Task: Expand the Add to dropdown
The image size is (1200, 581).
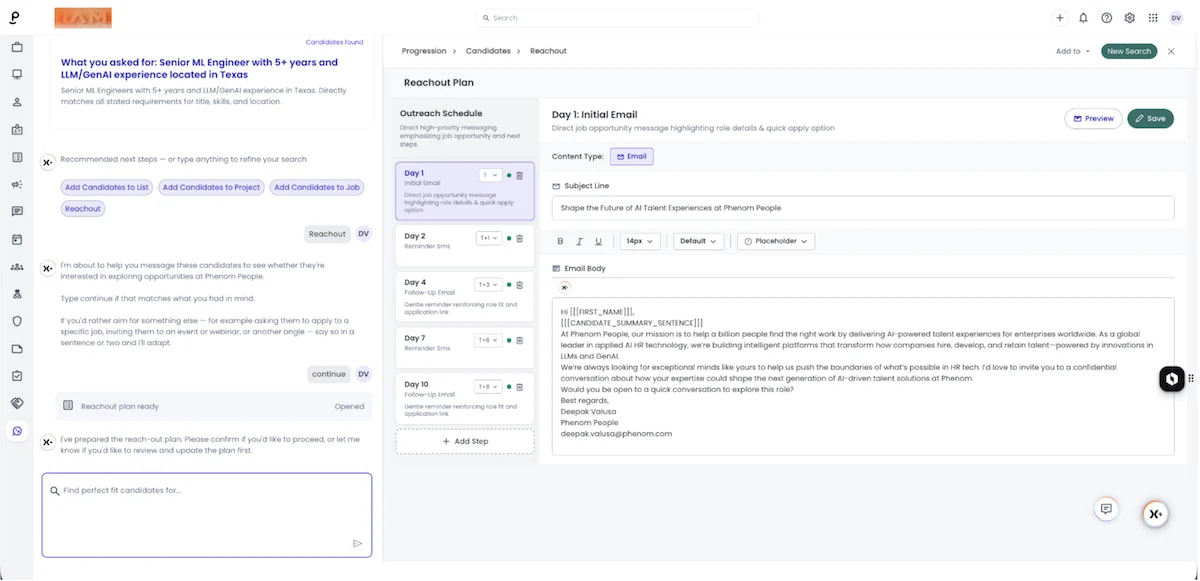Action: point(1073,51)
